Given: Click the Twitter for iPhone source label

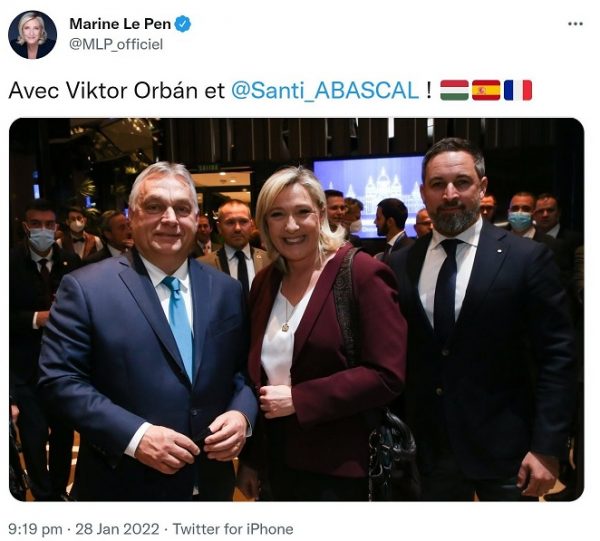Looking at the screenshot, I should [233, 530].
